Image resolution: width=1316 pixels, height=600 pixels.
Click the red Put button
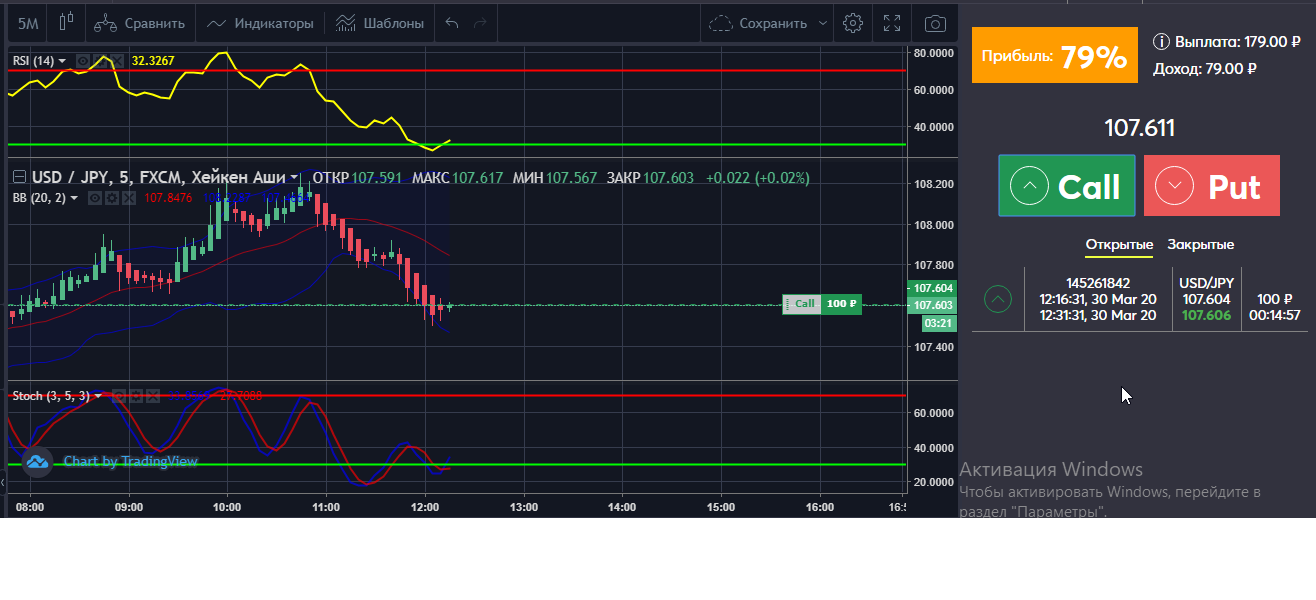point(1212,186)
